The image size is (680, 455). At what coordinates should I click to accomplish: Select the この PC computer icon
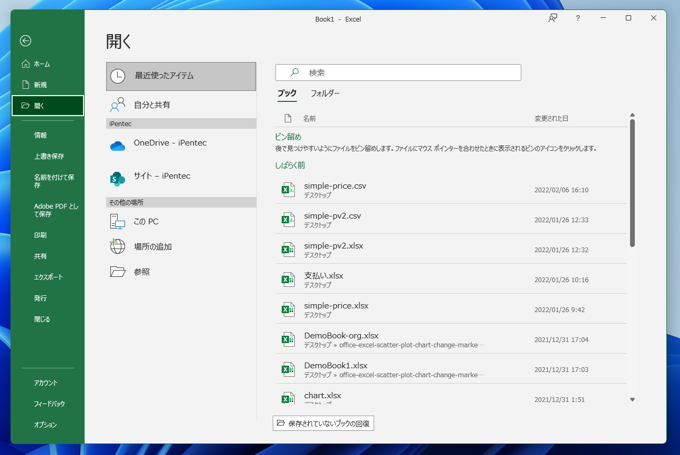pos(118,222)
